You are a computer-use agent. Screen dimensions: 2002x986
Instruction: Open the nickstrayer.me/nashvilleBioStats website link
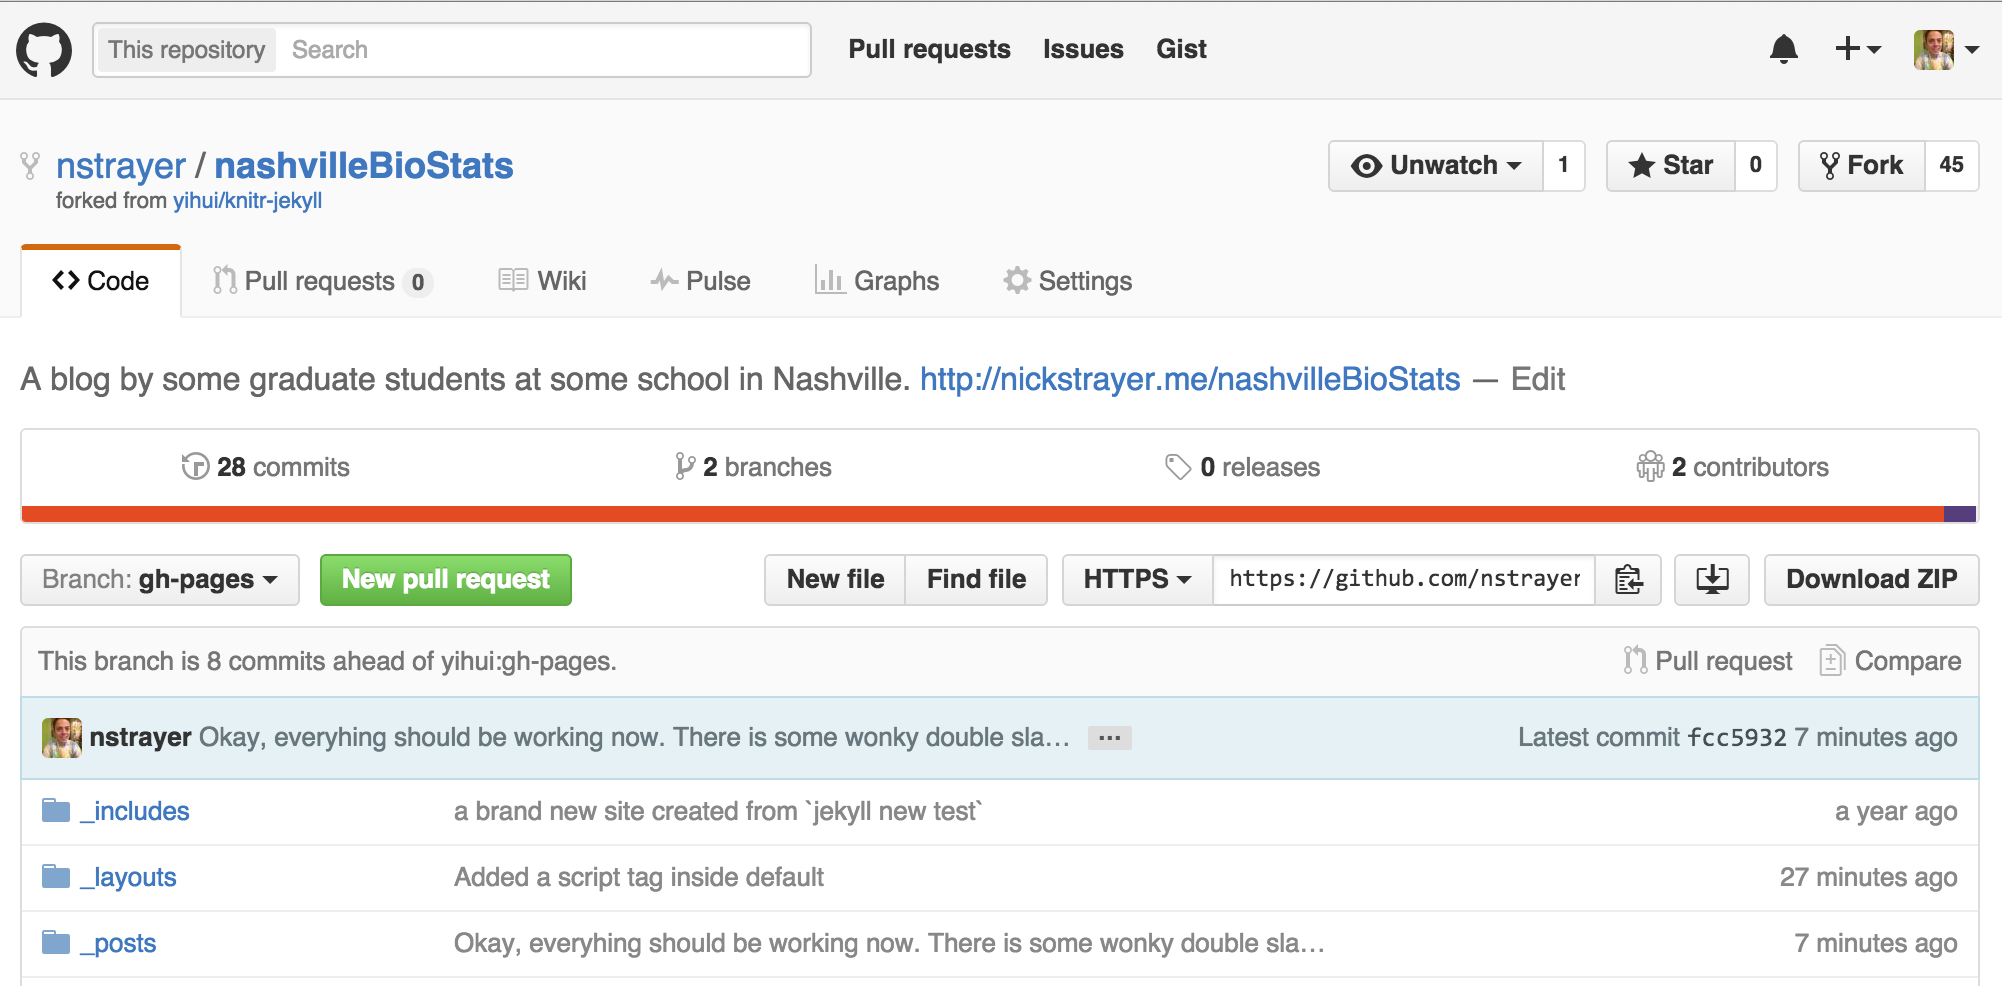click(1190, 379)
